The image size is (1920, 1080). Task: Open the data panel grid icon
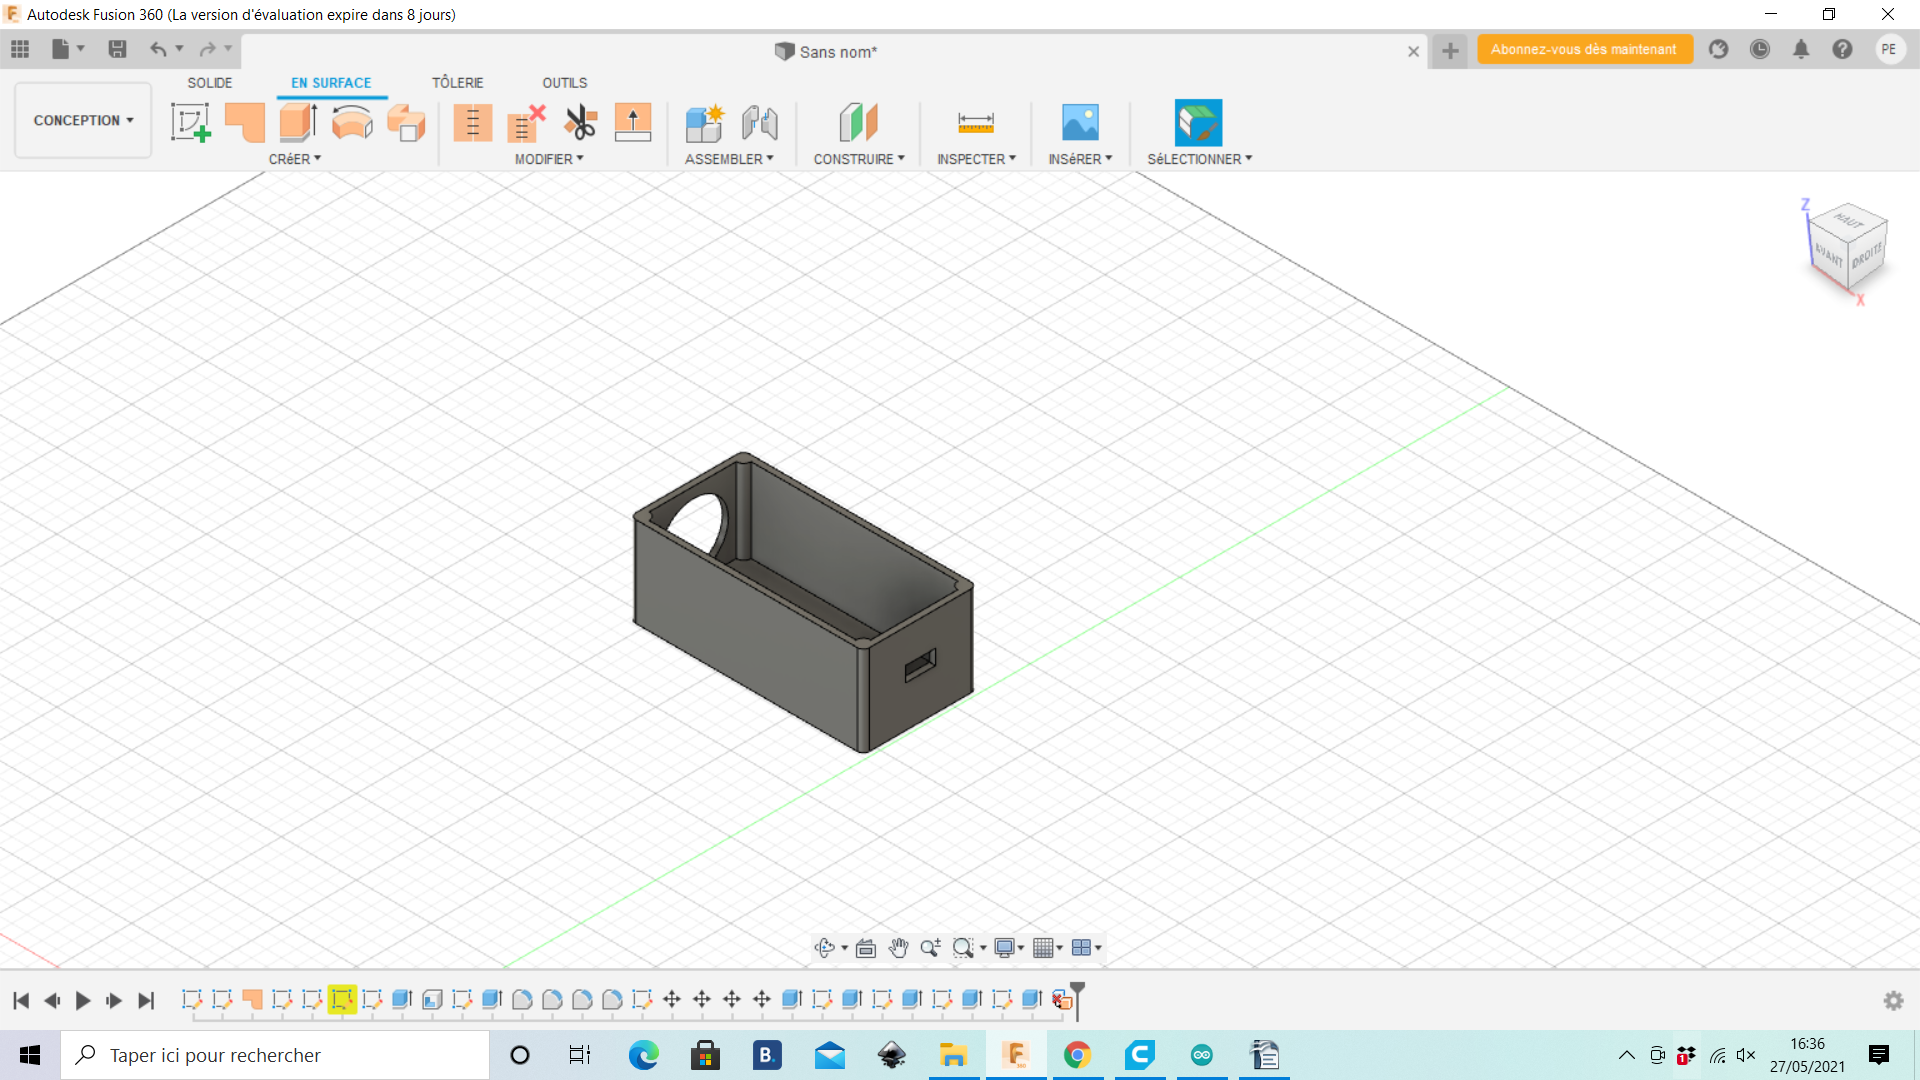20,49
